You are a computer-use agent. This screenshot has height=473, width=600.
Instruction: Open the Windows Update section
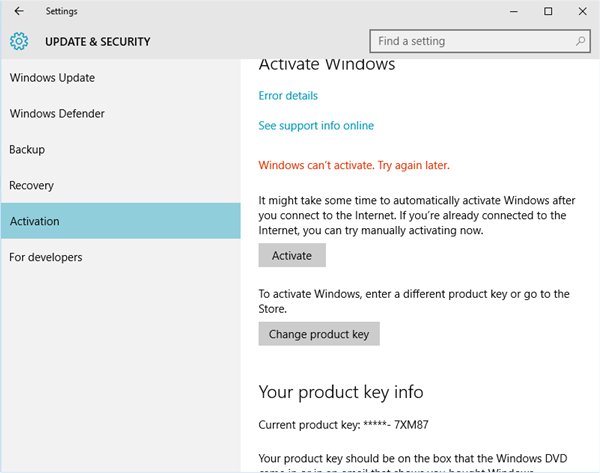(52, 78)
